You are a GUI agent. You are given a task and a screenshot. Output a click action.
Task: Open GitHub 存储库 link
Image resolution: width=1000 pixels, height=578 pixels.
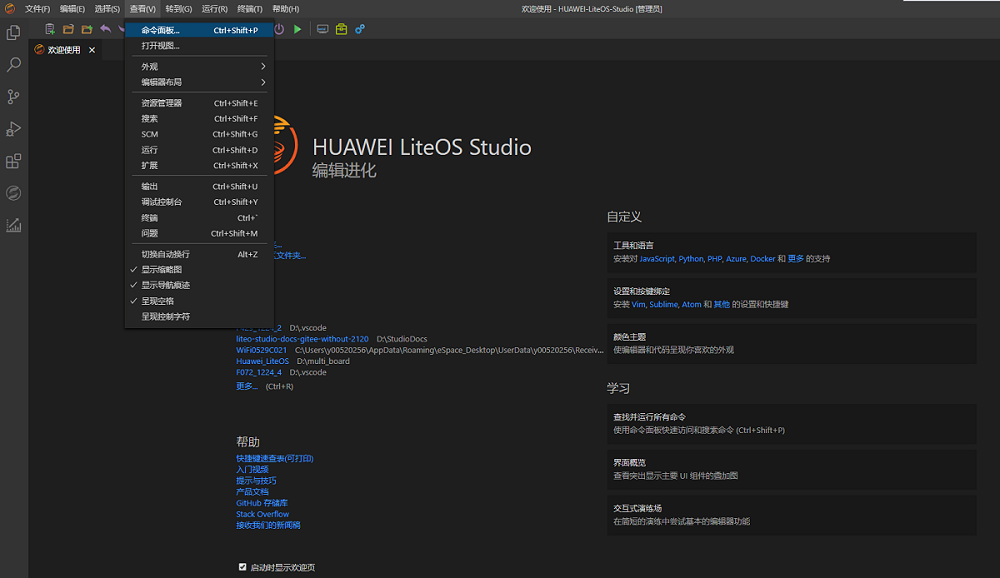[x=261, y=503]
